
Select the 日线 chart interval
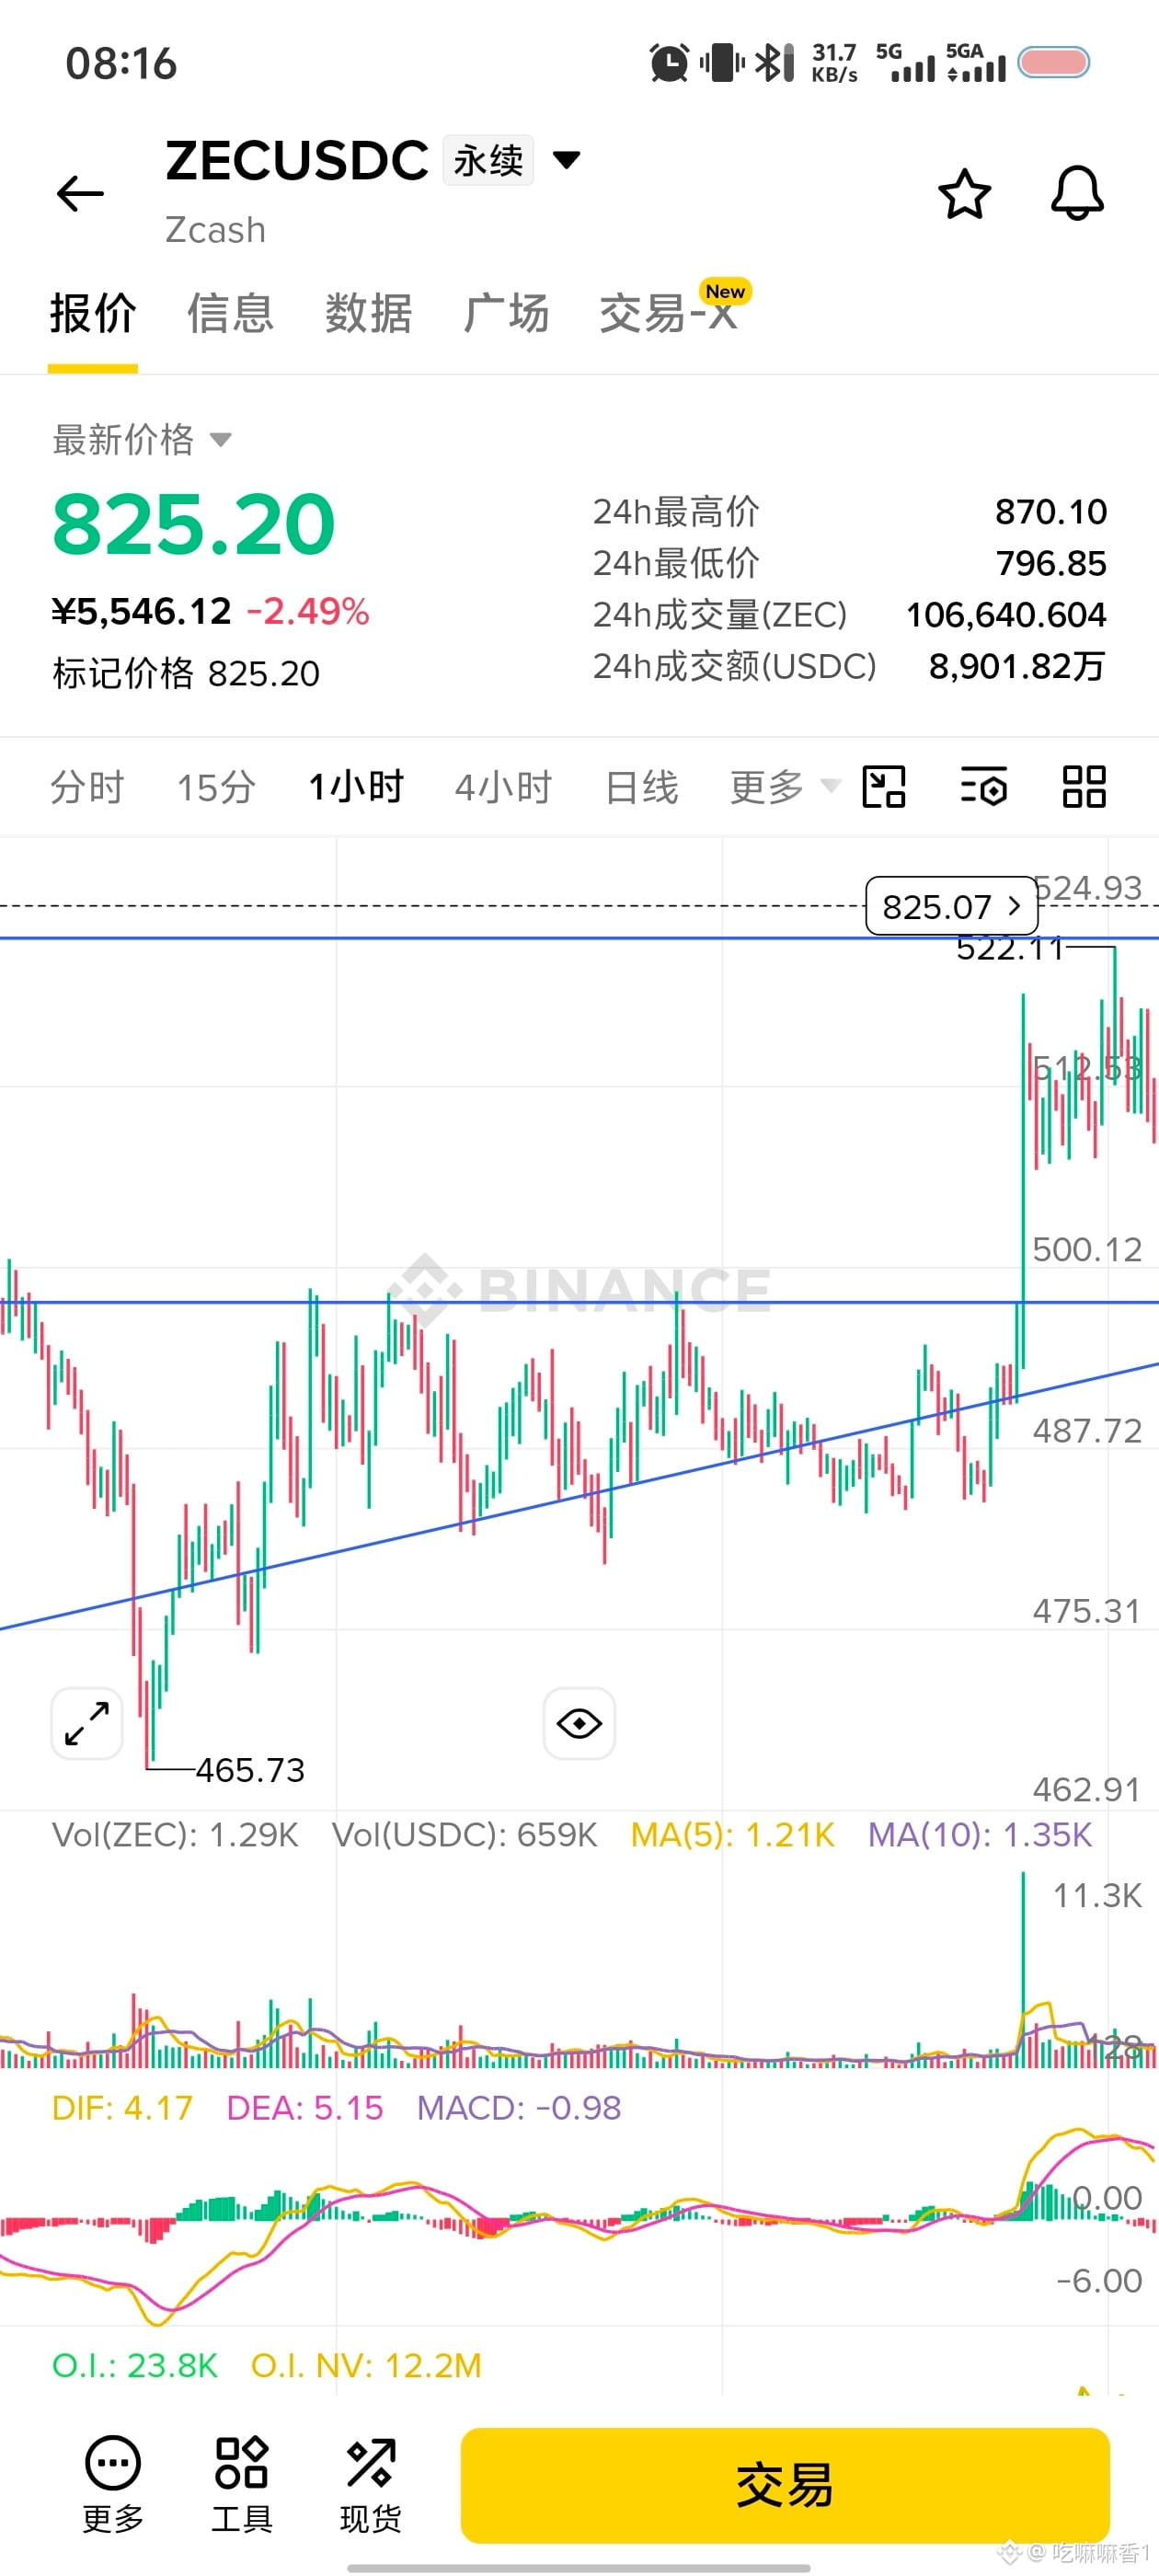coord(641,787)
